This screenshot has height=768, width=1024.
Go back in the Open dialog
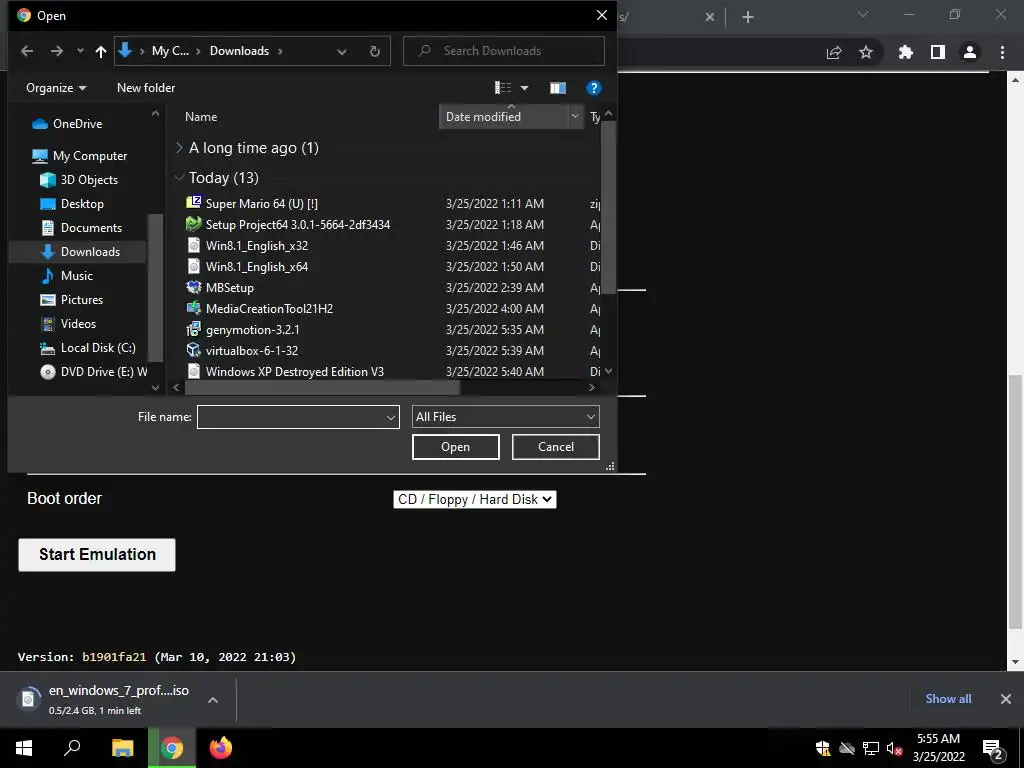(x=27, y=51)
